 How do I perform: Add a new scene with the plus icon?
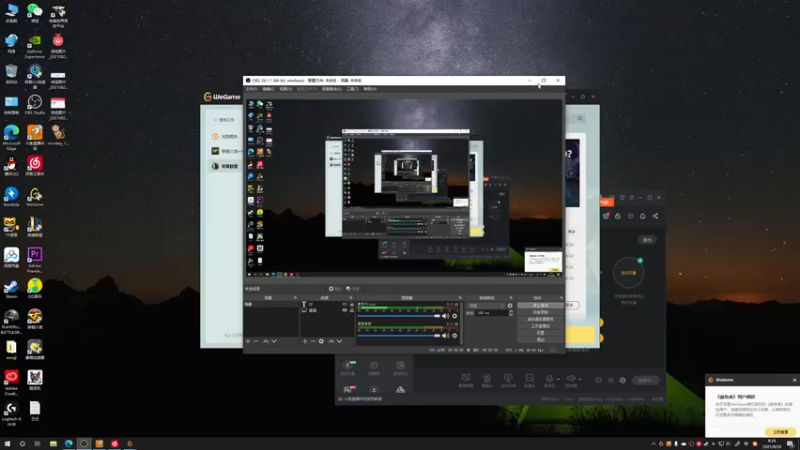coord(248,341)
